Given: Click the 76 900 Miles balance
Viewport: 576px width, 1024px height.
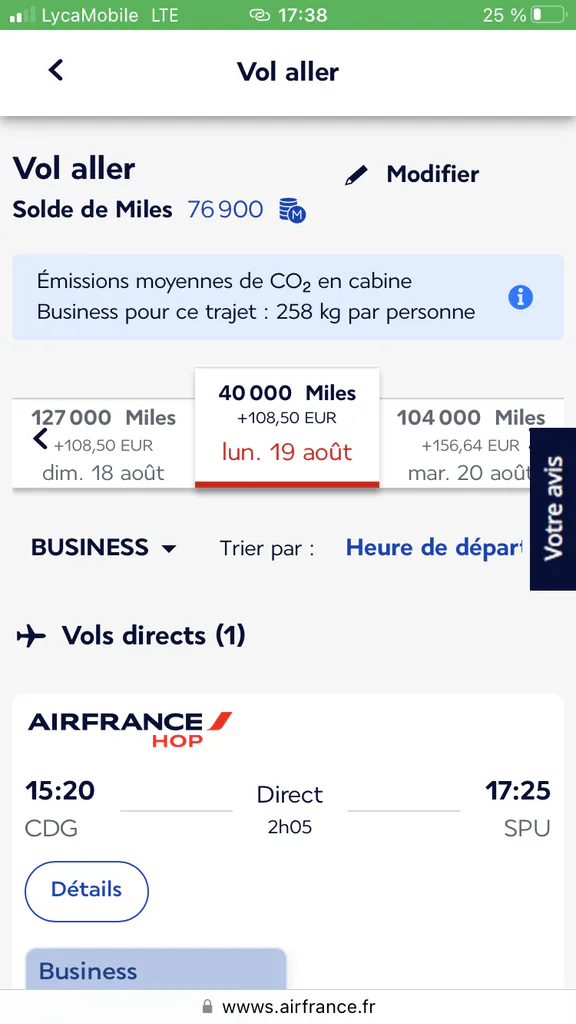Looking at the screenshot, I should (225, 210).
